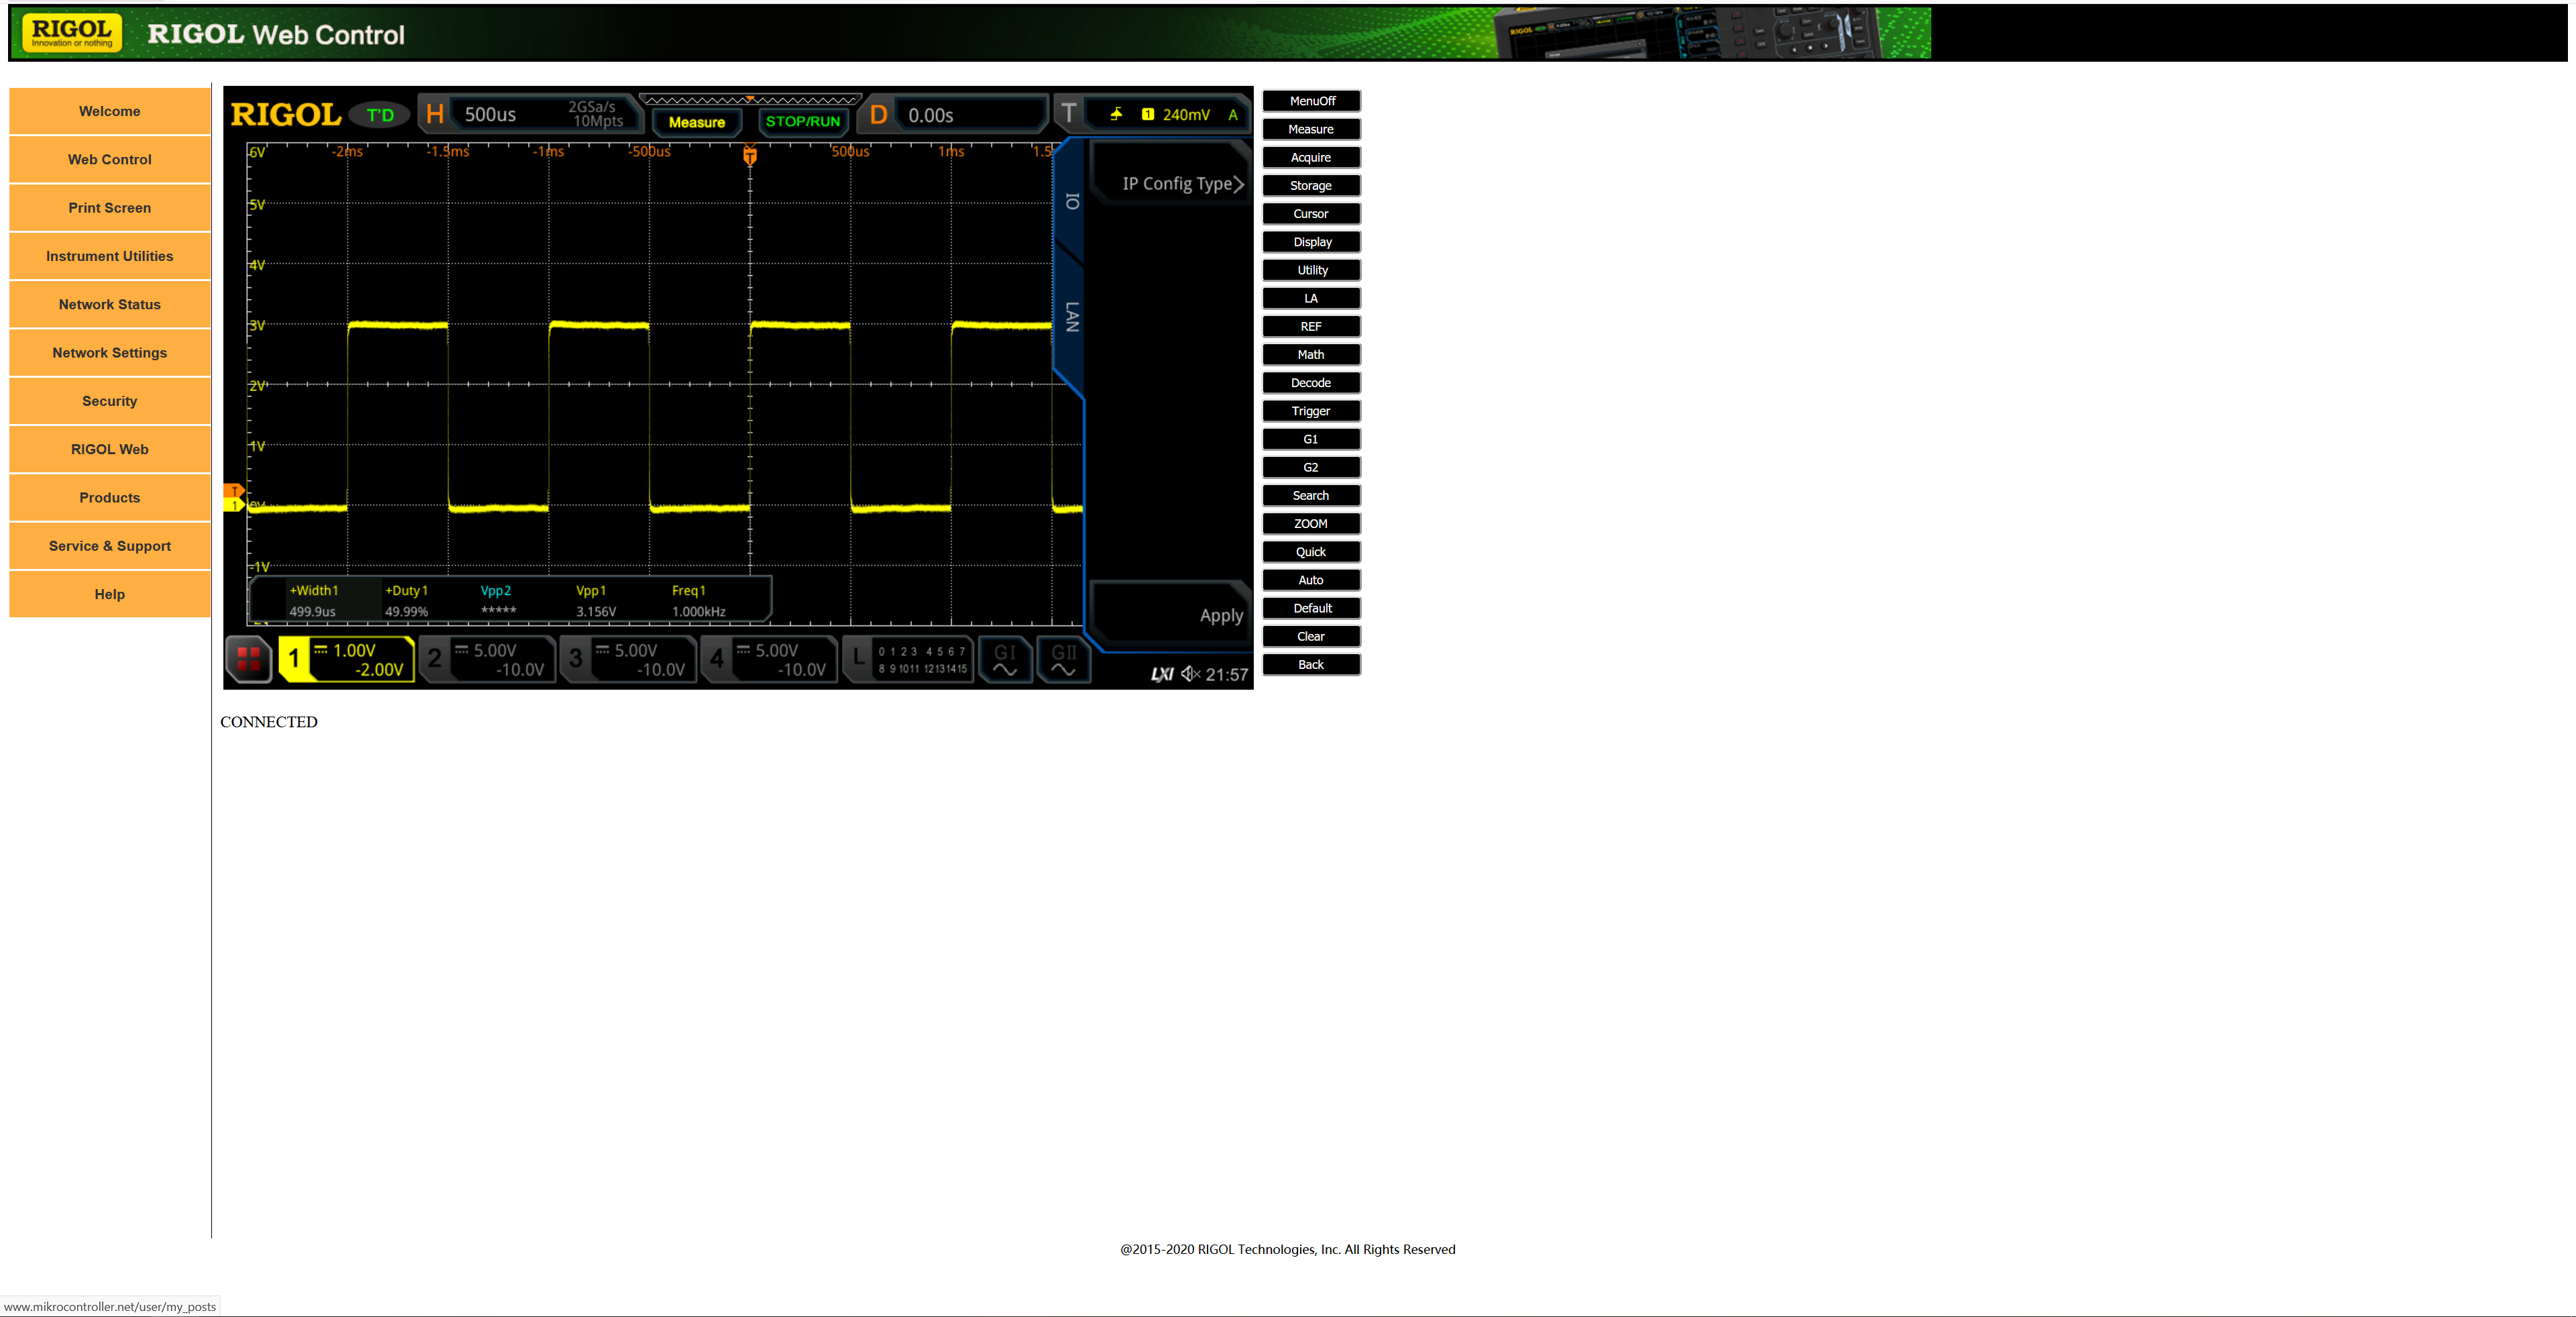Click the LXI network status icon
The image size is (2576, 1317).
click(x=1162, y=674)
